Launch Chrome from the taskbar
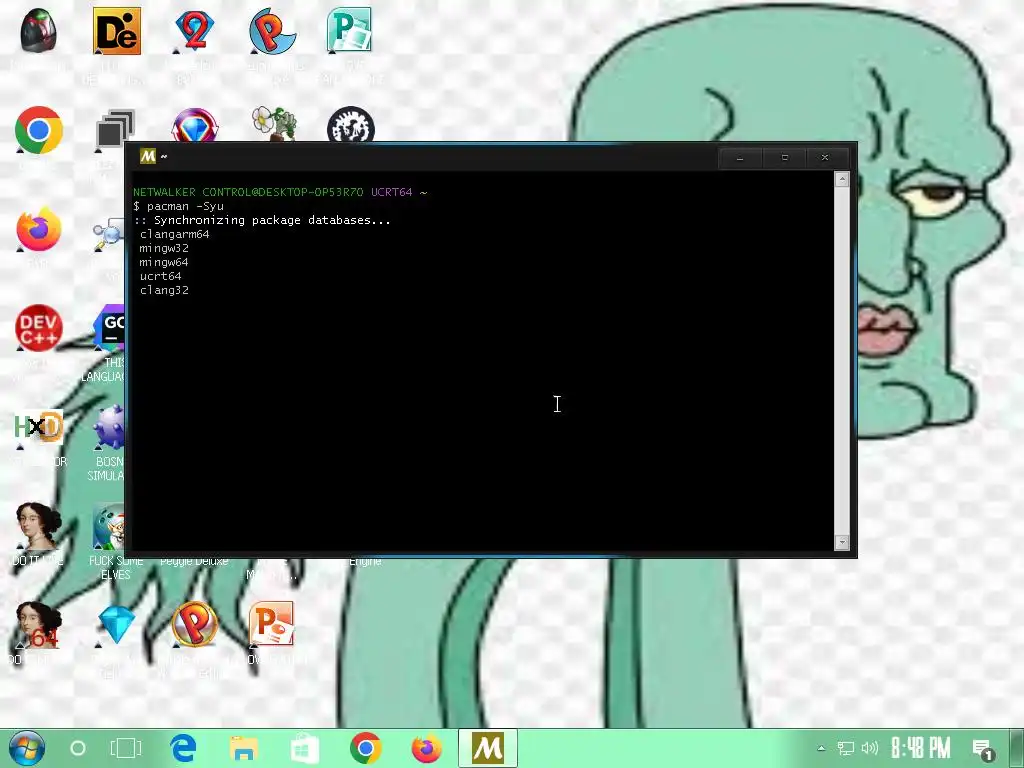This screenshot has width=1024, height=768. pyautogui.click(x=365, y=748)
